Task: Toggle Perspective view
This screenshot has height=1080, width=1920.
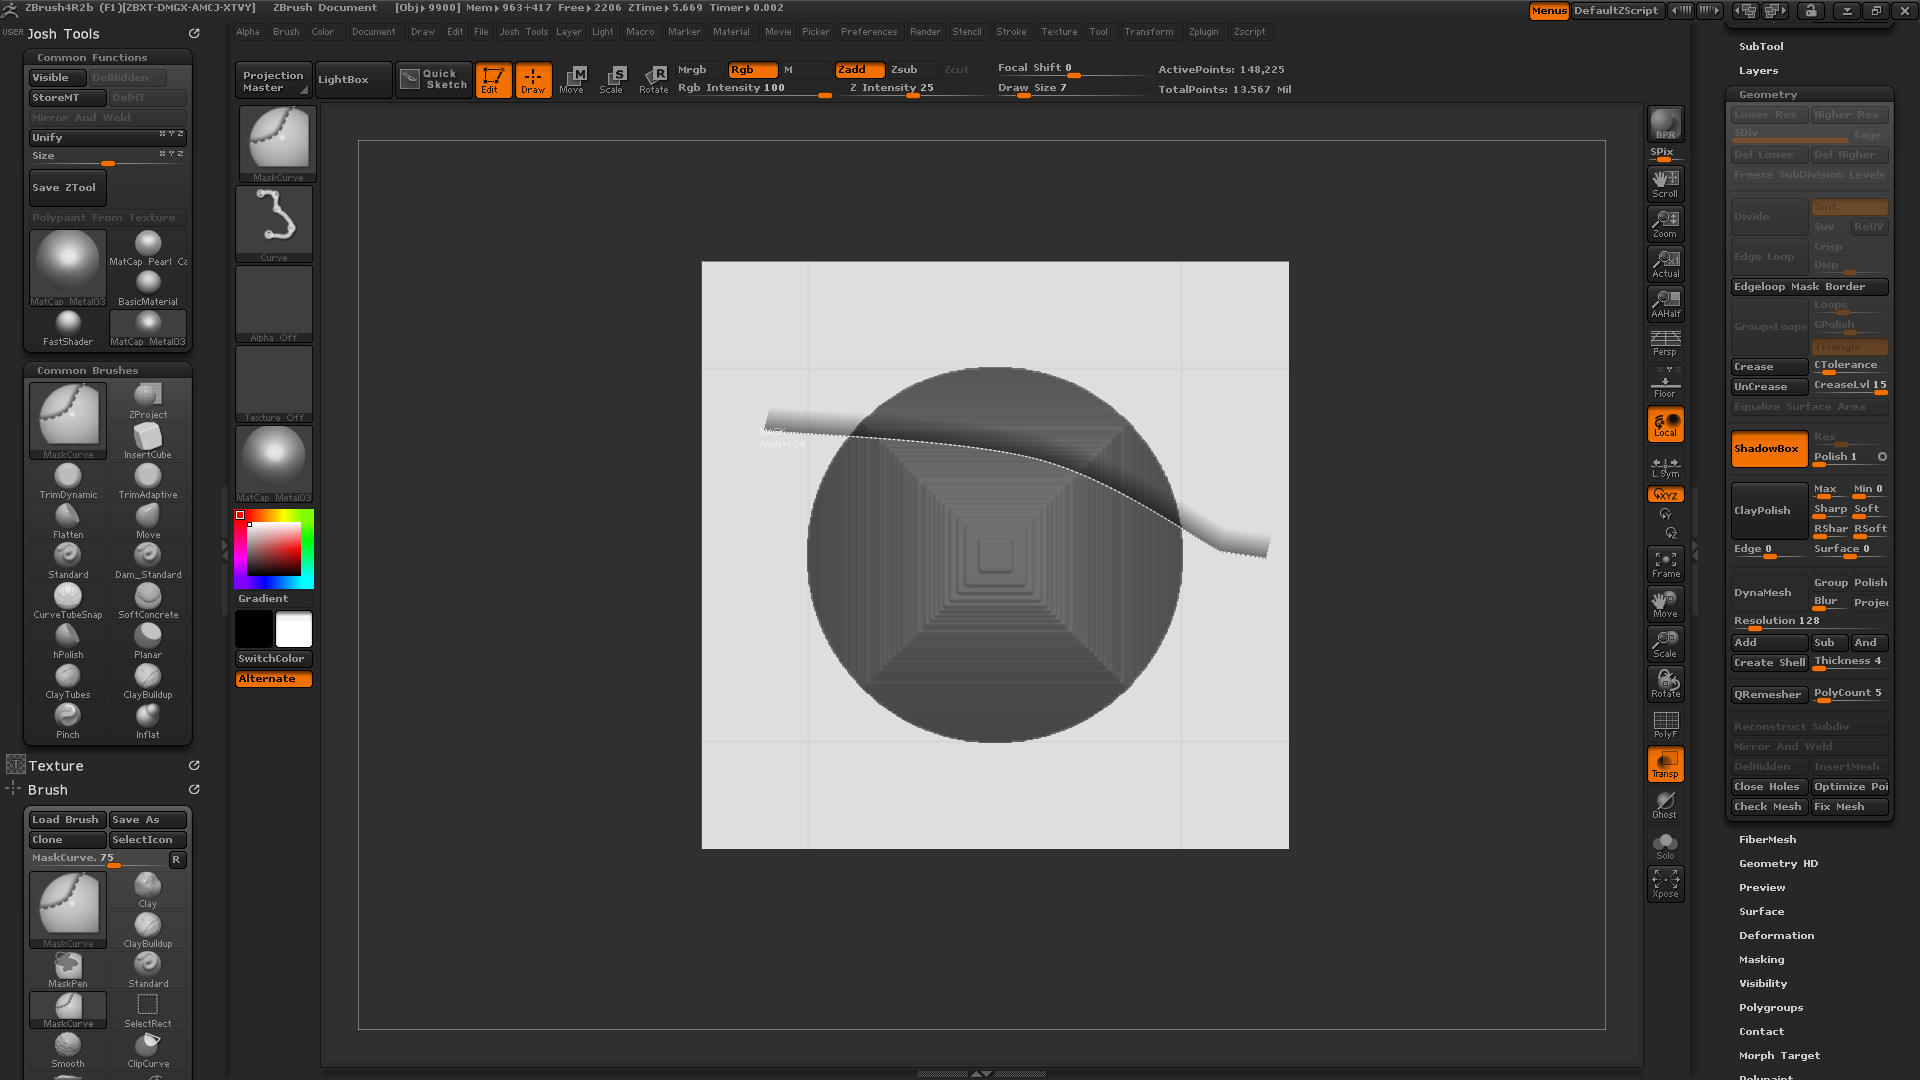Action: point(1665,343)
